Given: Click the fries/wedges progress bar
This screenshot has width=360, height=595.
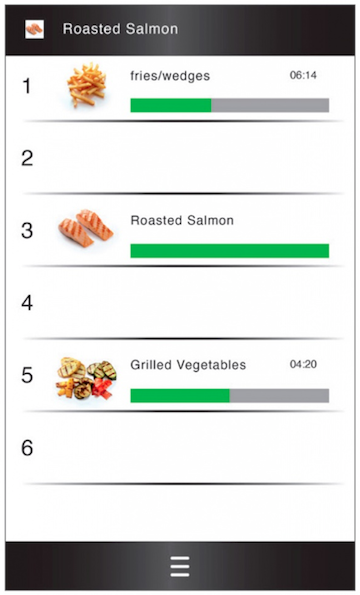Looking at the screenshot, I should [230, 105].
